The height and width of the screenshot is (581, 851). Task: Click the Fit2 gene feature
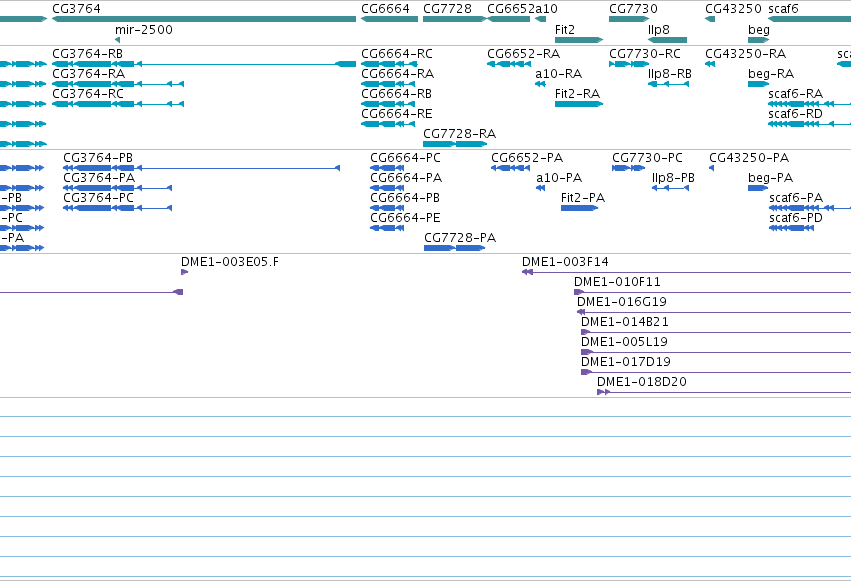coord(579,40)
